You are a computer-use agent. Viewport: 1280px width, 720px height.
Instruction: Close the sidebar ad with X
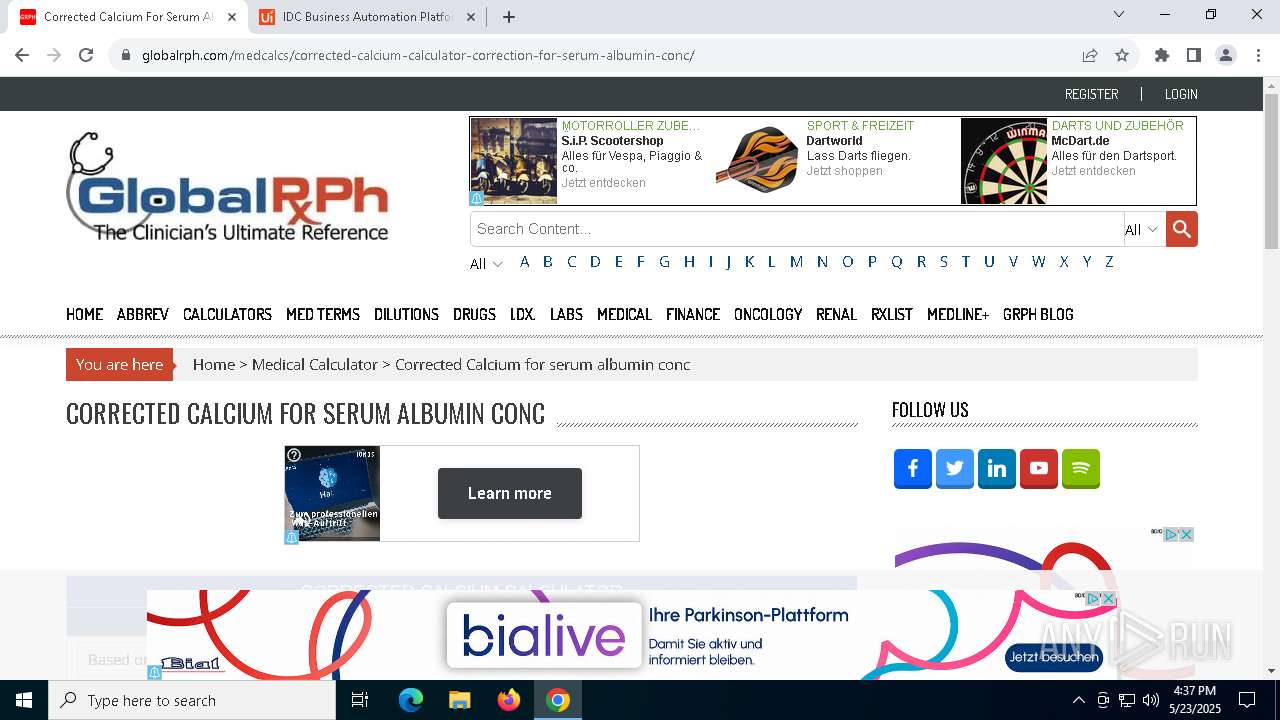1186,535
